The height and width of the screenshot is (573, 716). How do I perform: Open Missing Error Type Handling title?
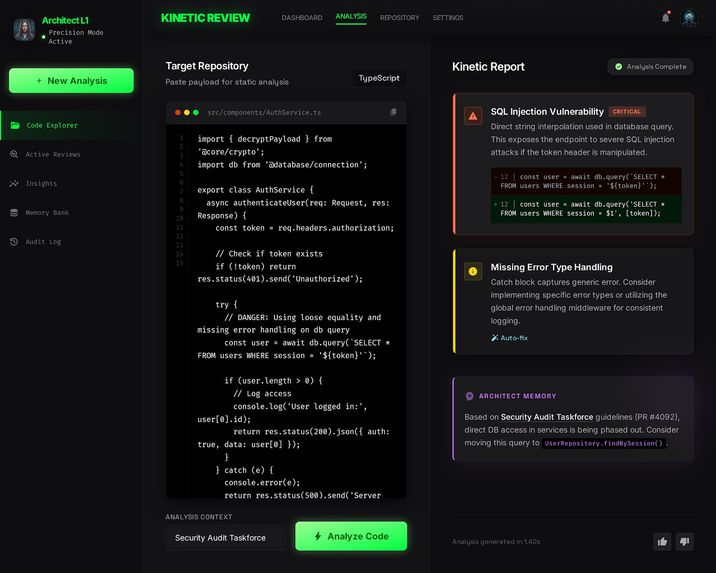click(x=552, y=268)
